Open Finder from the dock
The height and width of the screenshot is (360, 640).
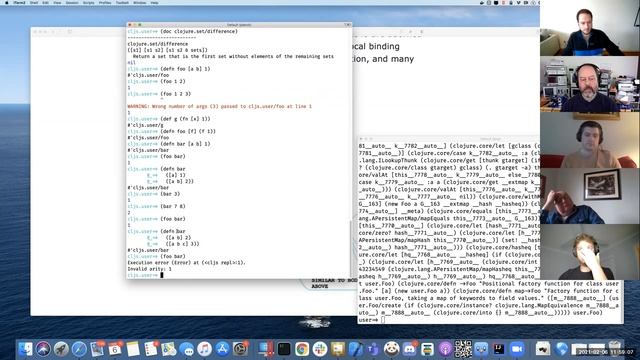pyautogui.click(x=25, y=349)
